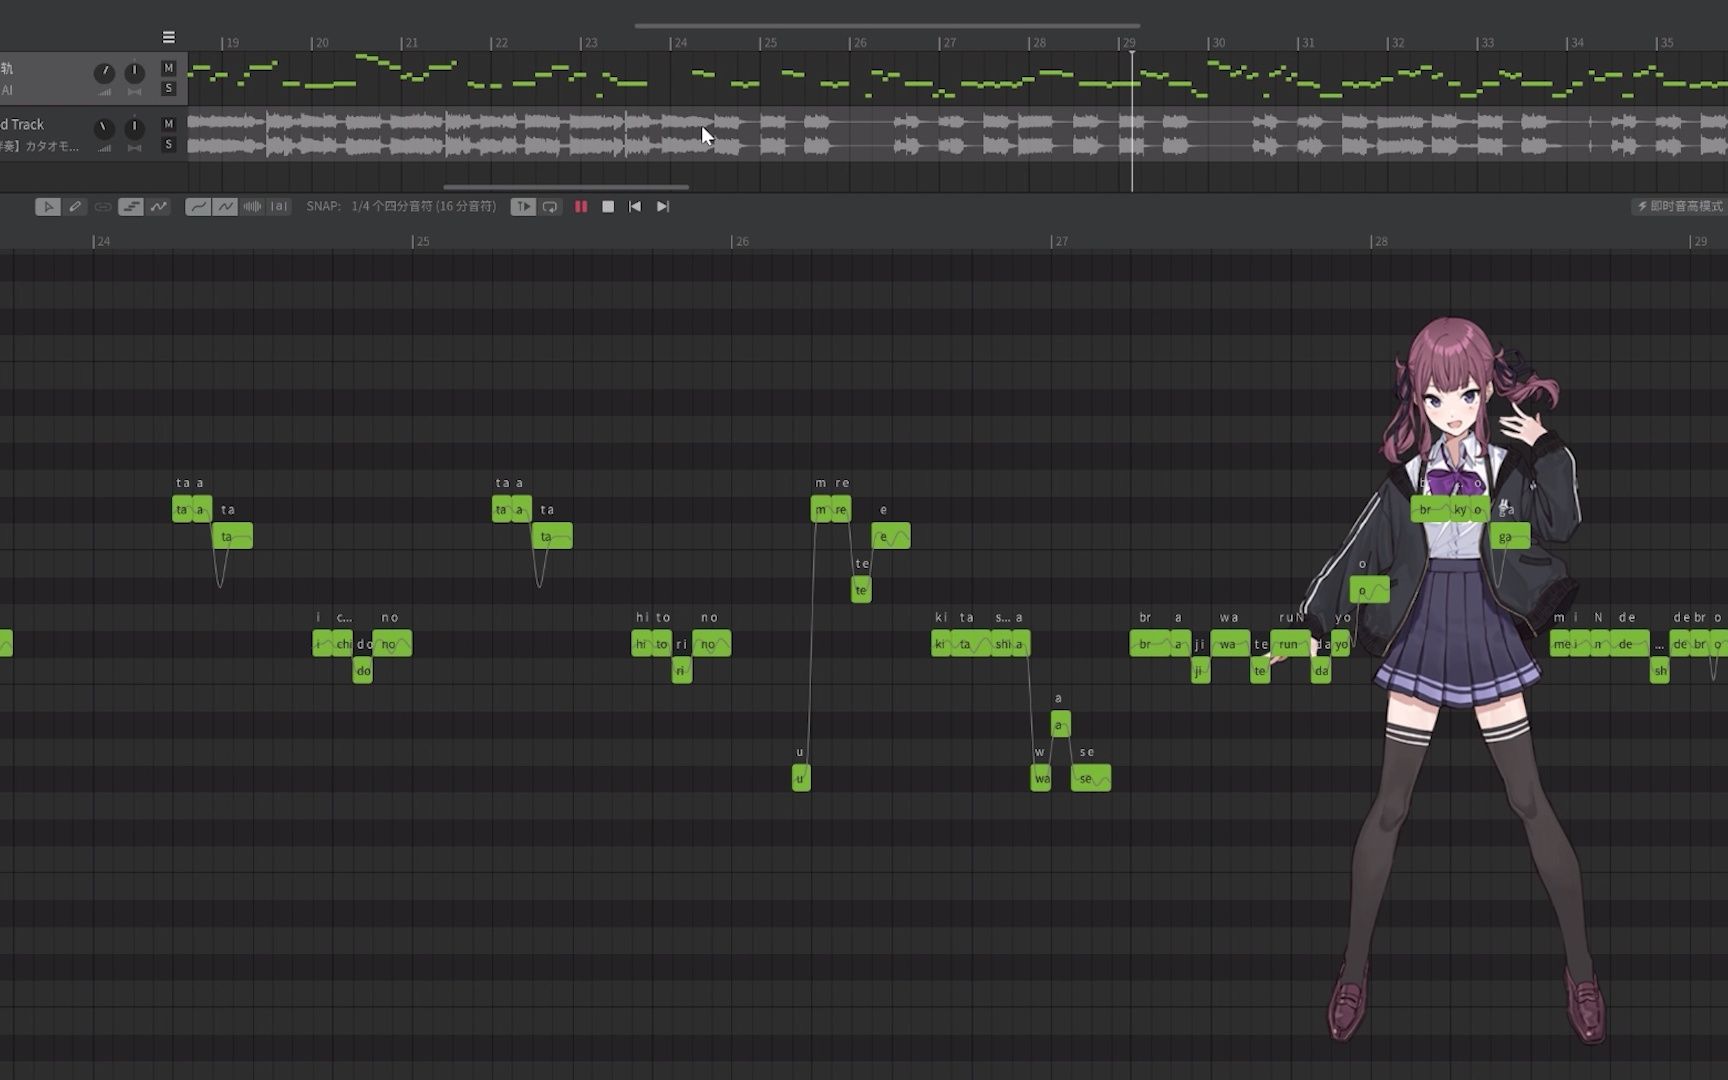The width and height of the screenshot is (1728, 1080).
Task: Click the arrangement horizontal scrollbar below the tracks
Action: (566, 187)
